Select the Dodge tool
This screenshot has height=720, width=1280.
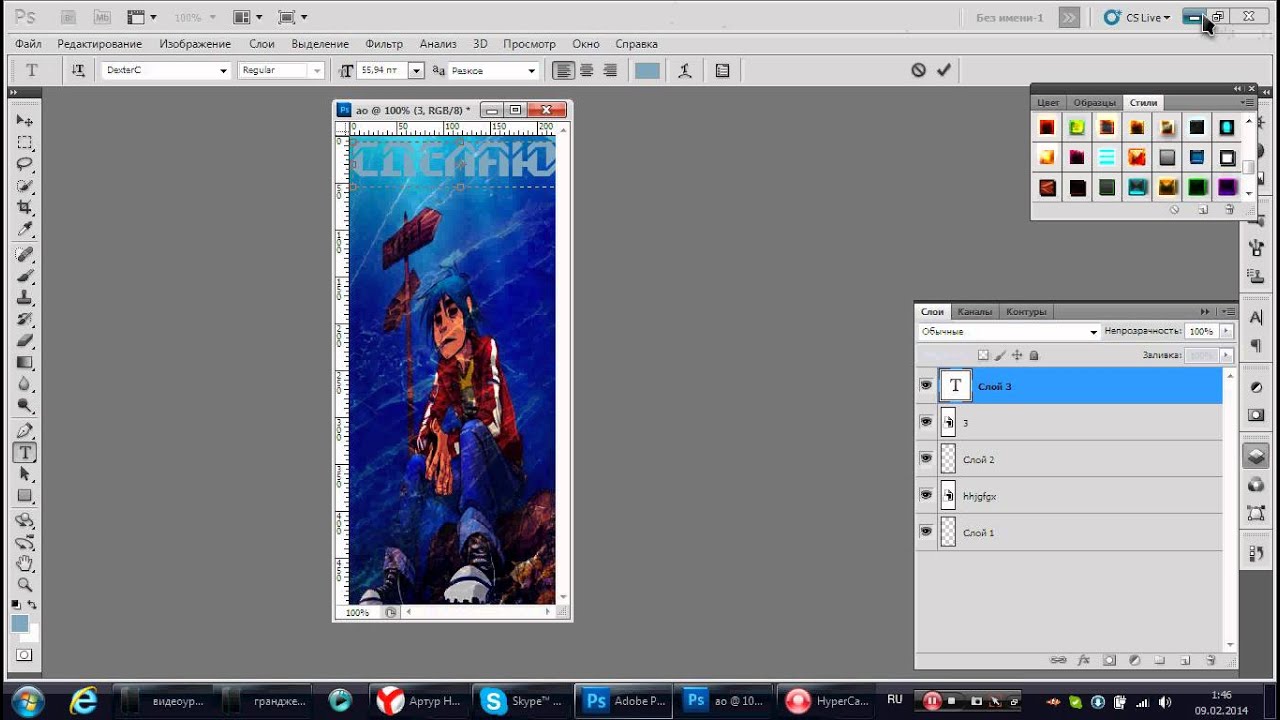[x=25, y=407]
